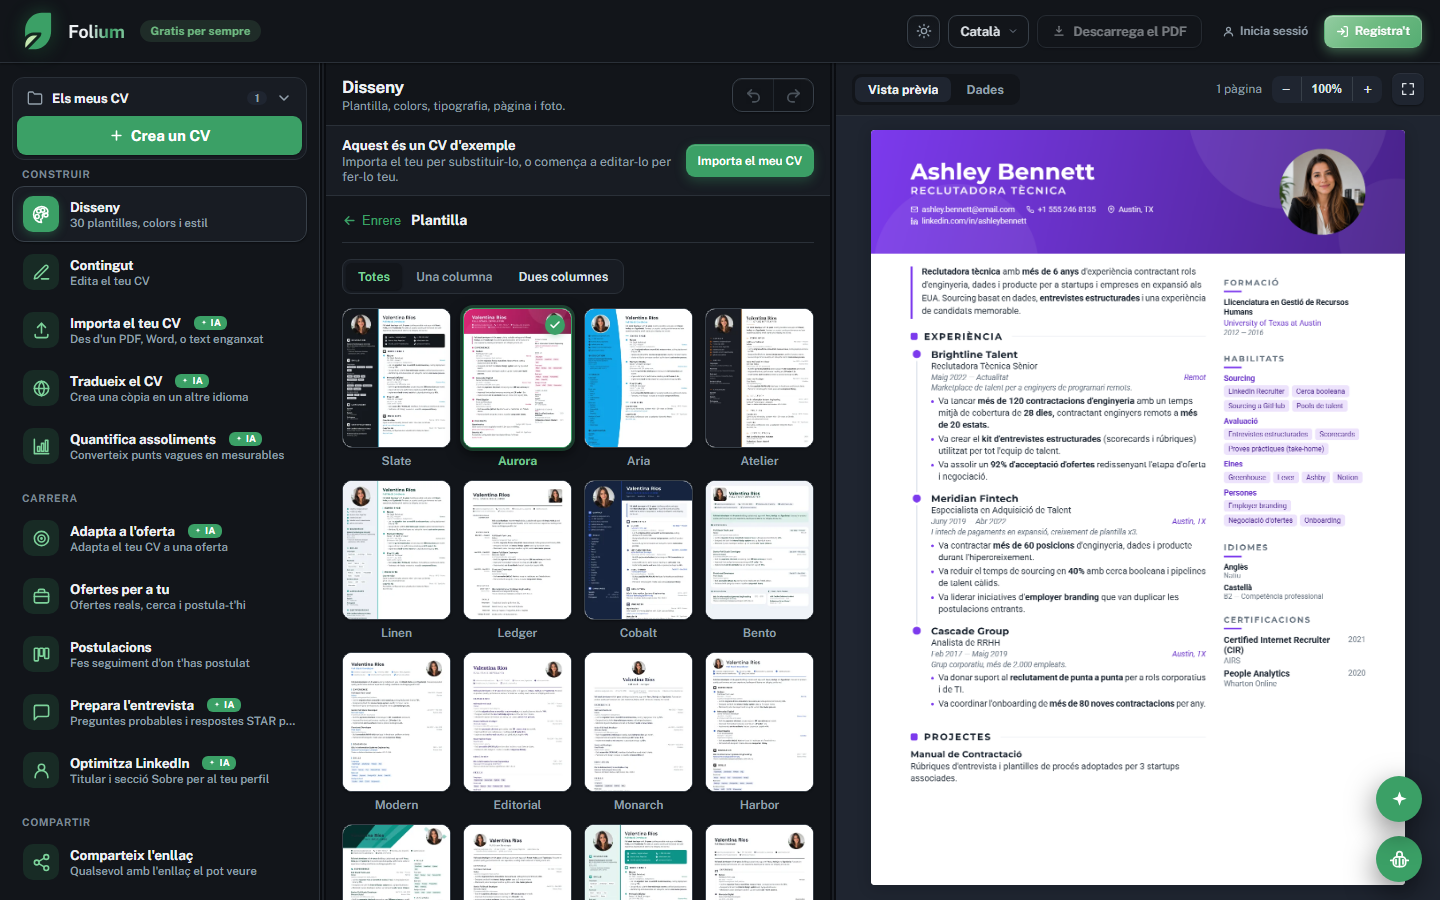Undo the last design change
Screen dimensions: 1440x900
(753, 95)
